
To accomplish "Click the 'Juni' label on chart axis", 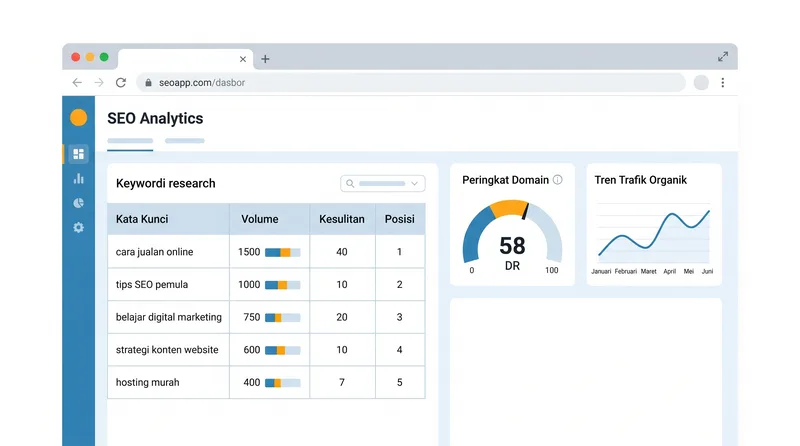I will [707, 271].
